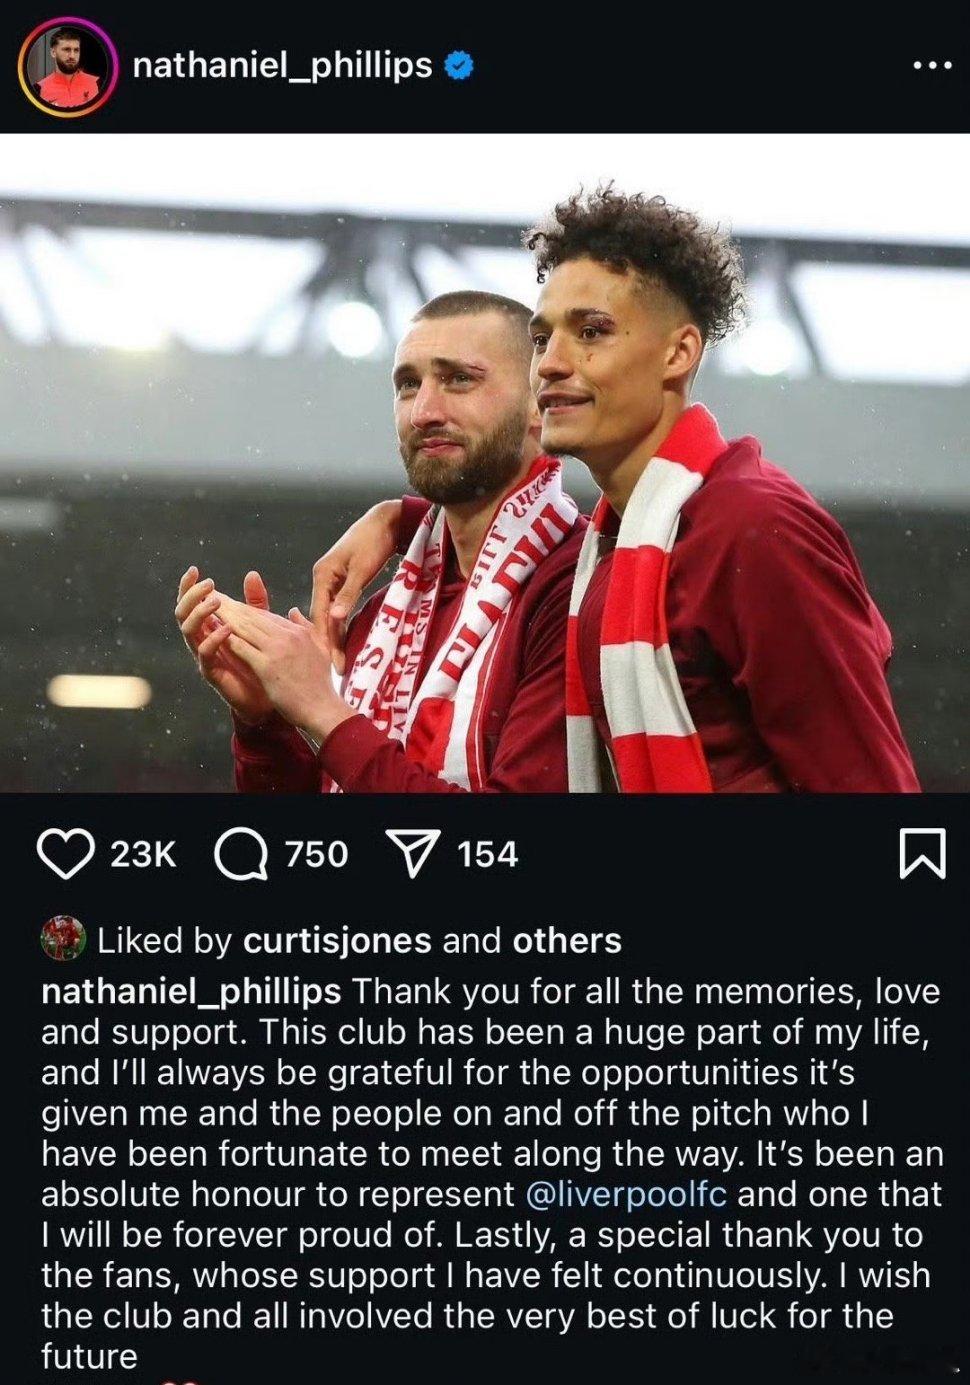Open nathaniel_phillips username in header

[x=282, y=66]
